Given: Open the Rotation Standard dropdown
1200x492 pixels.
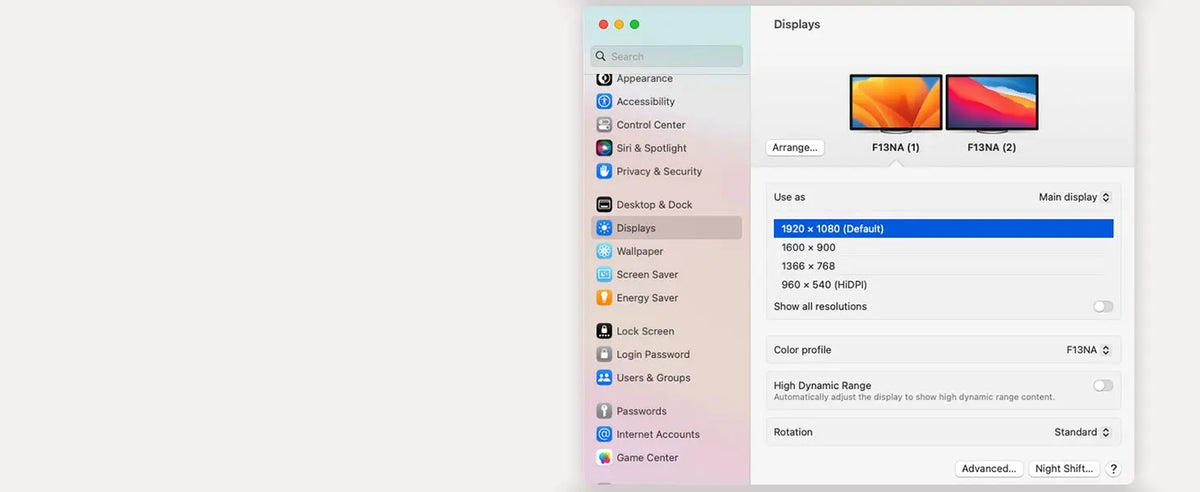Looking at the screenshot, I should coord(1082,432).
